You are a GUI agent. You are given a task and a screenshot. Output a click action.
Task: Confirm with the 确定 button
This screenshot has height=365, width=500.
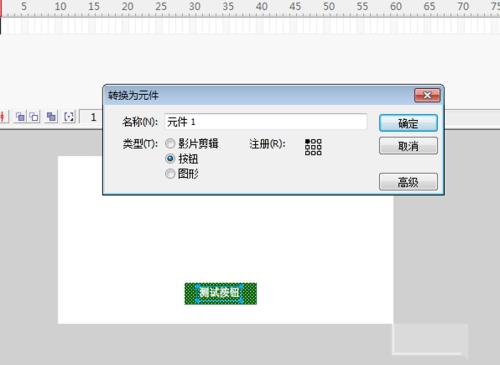pyautogui.click(x=408, y=123)
